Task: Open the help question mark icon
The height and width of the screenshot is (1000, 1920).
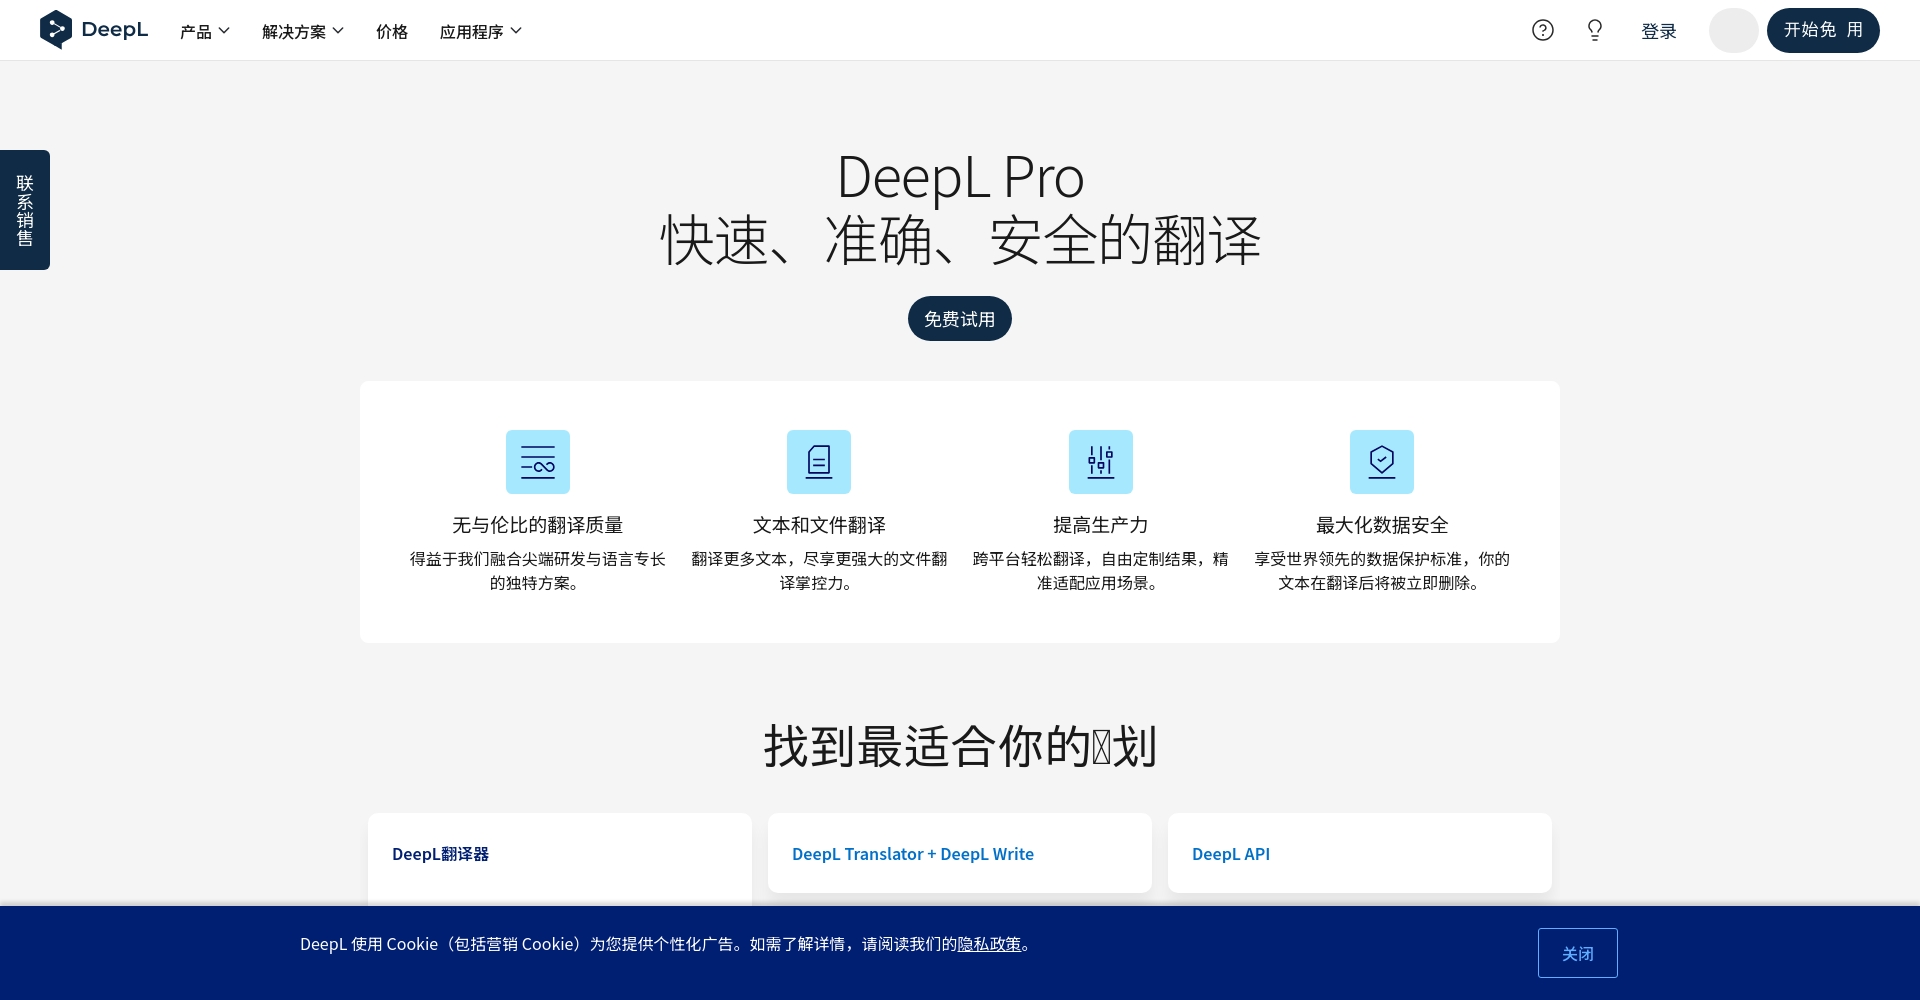Action: pos(1543,30)
